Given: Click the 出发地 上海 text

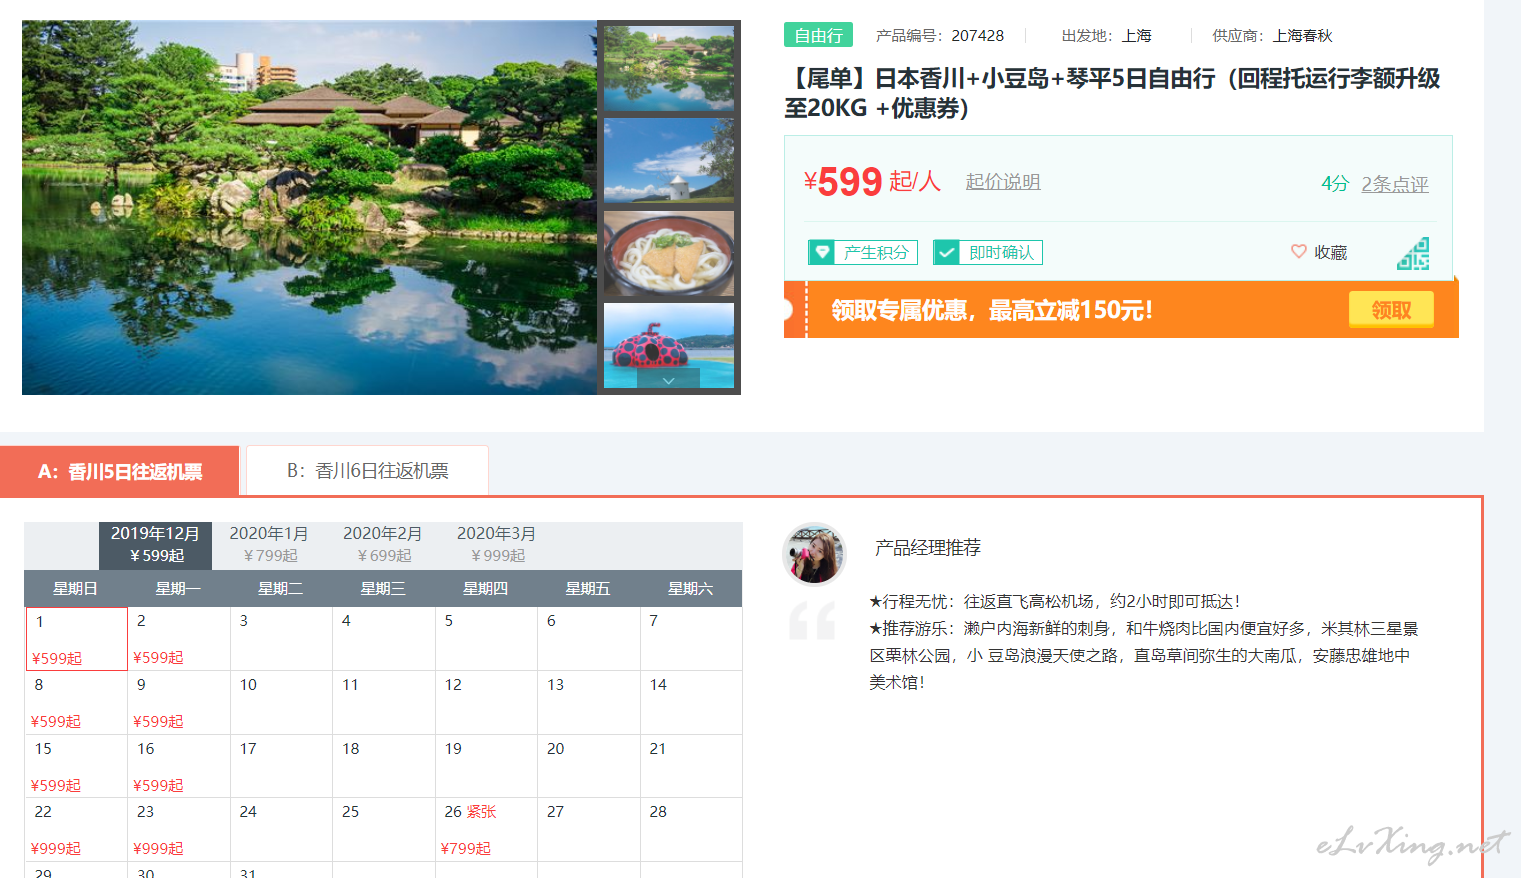Looking at the screenshot, I should coord(1106,36).
